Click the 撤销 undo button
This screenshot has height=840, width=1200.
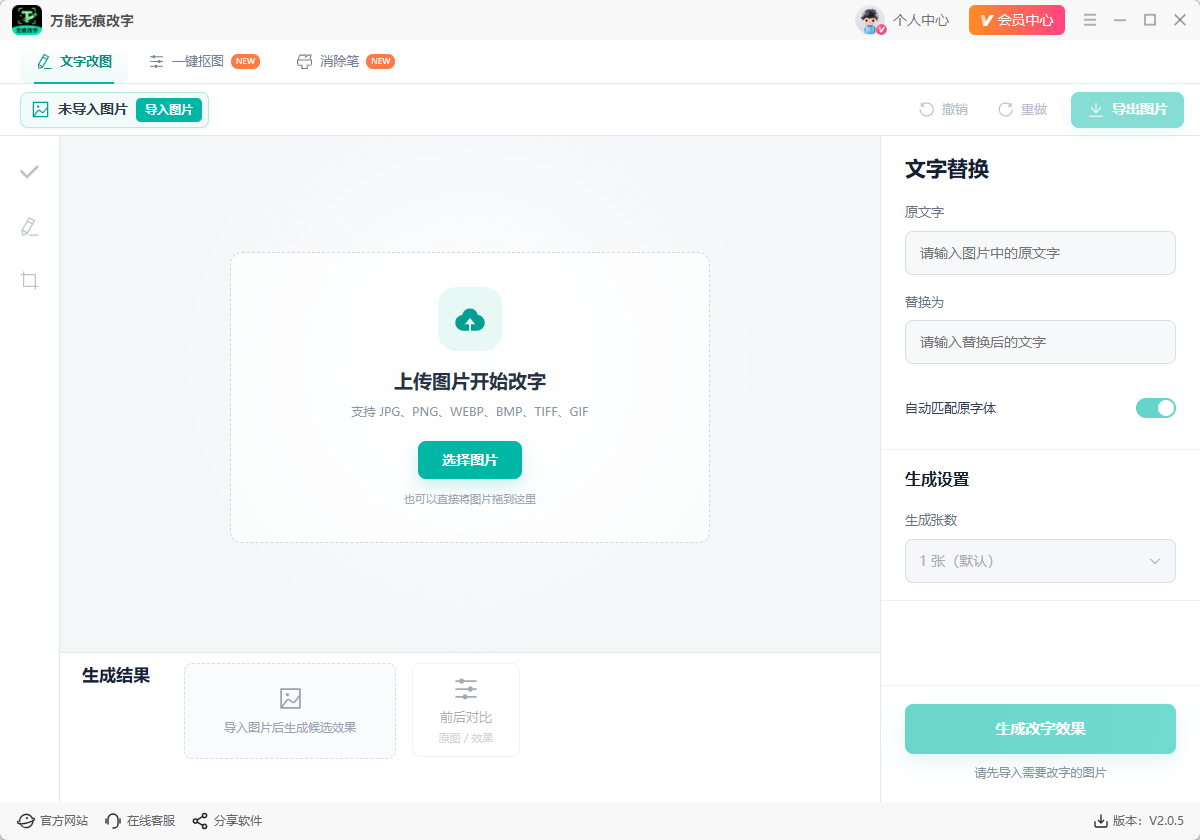click(x=943, y=110)
